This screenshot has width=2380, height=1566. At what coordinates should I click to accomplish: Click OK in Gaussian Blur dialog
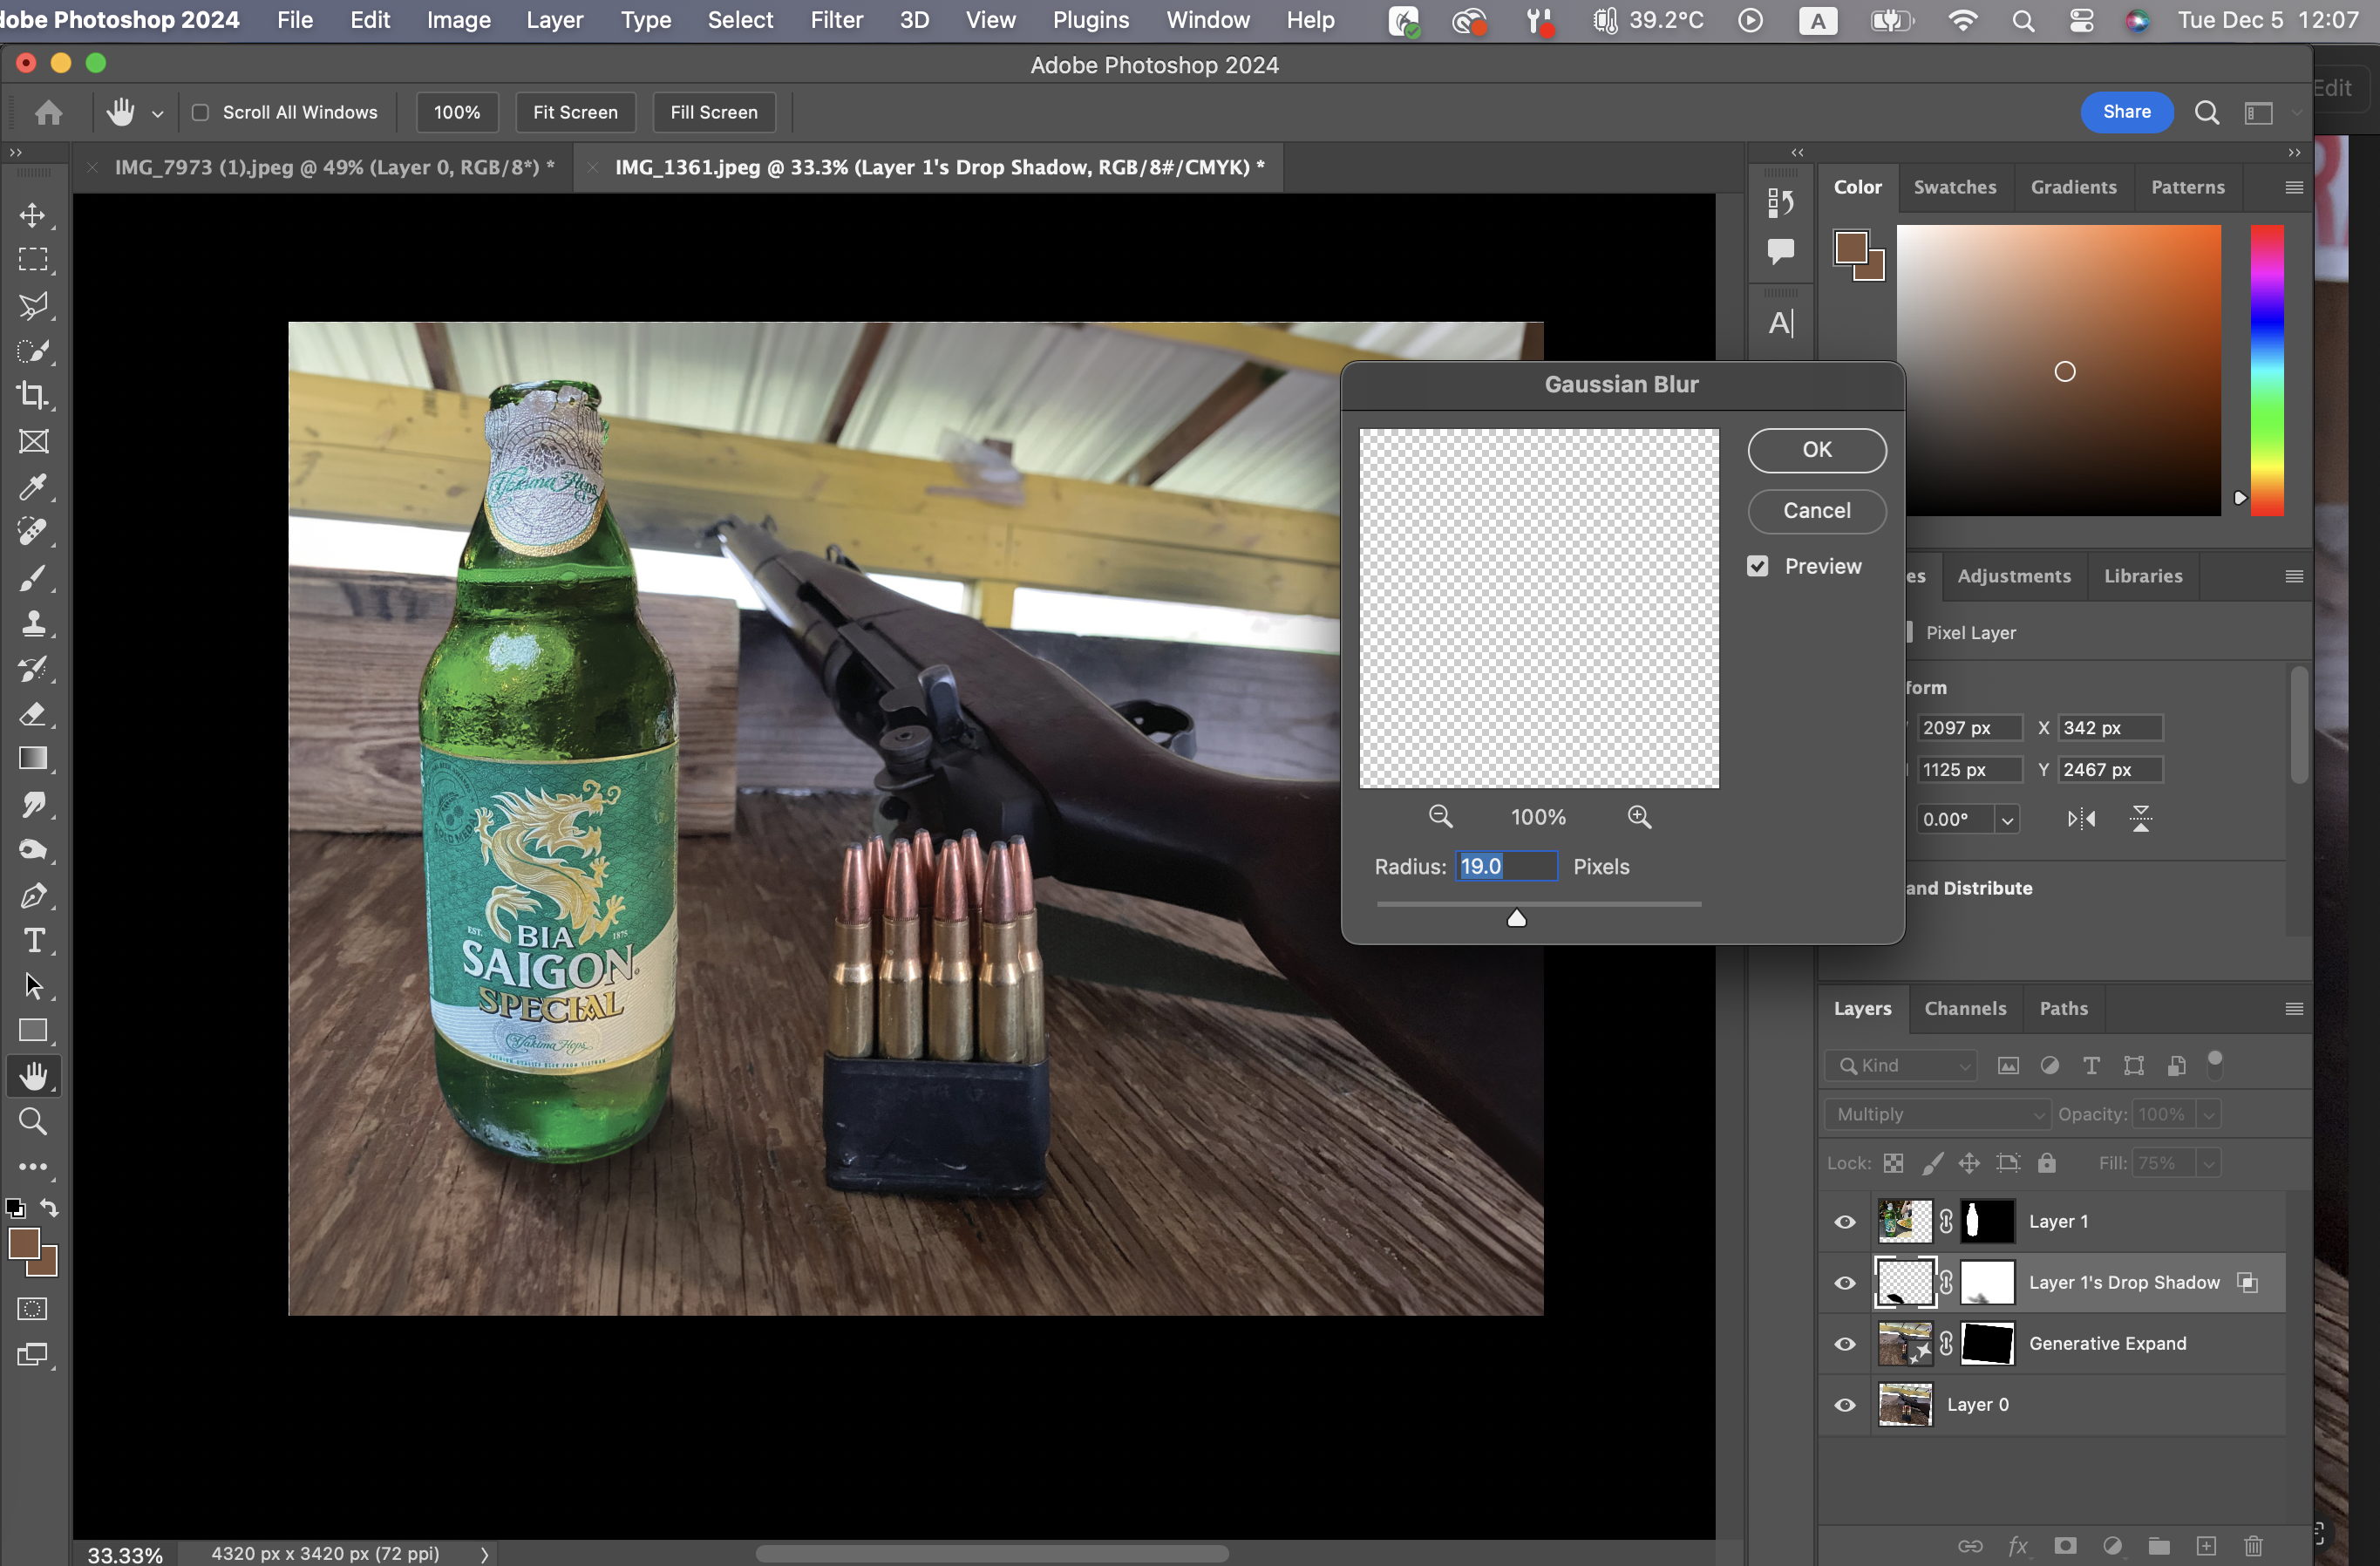[x=1816, y=450]
